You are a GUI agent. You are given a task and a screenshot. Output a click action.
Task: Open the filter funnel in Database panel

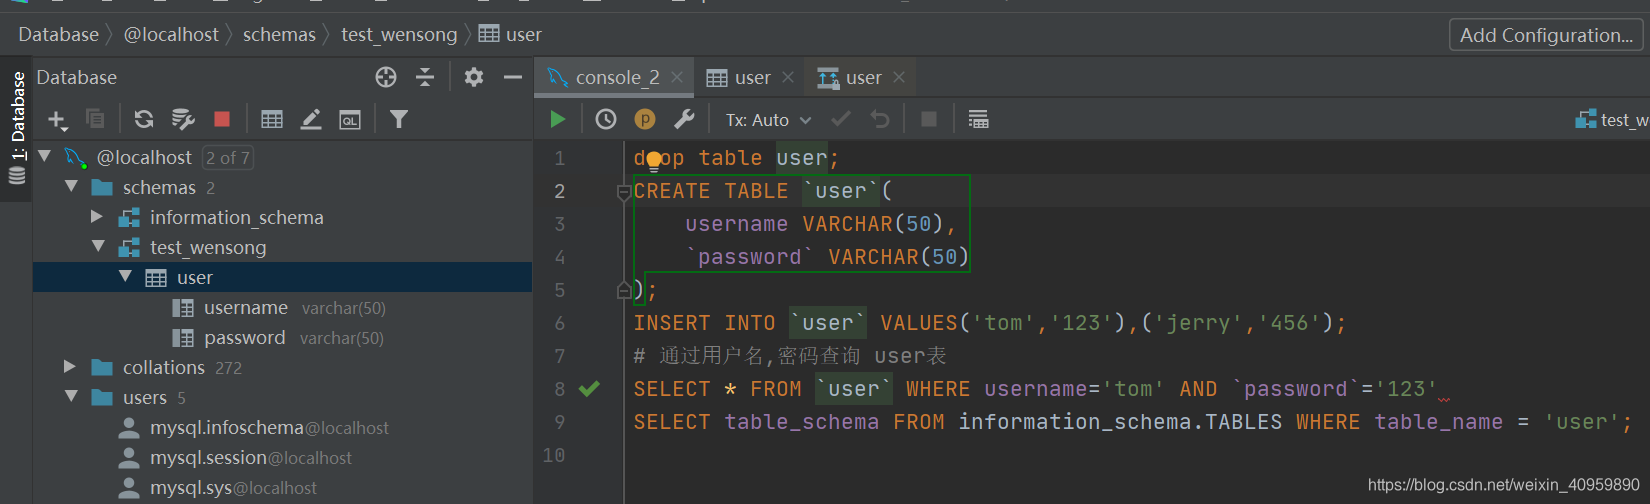(x=399, y=119)
